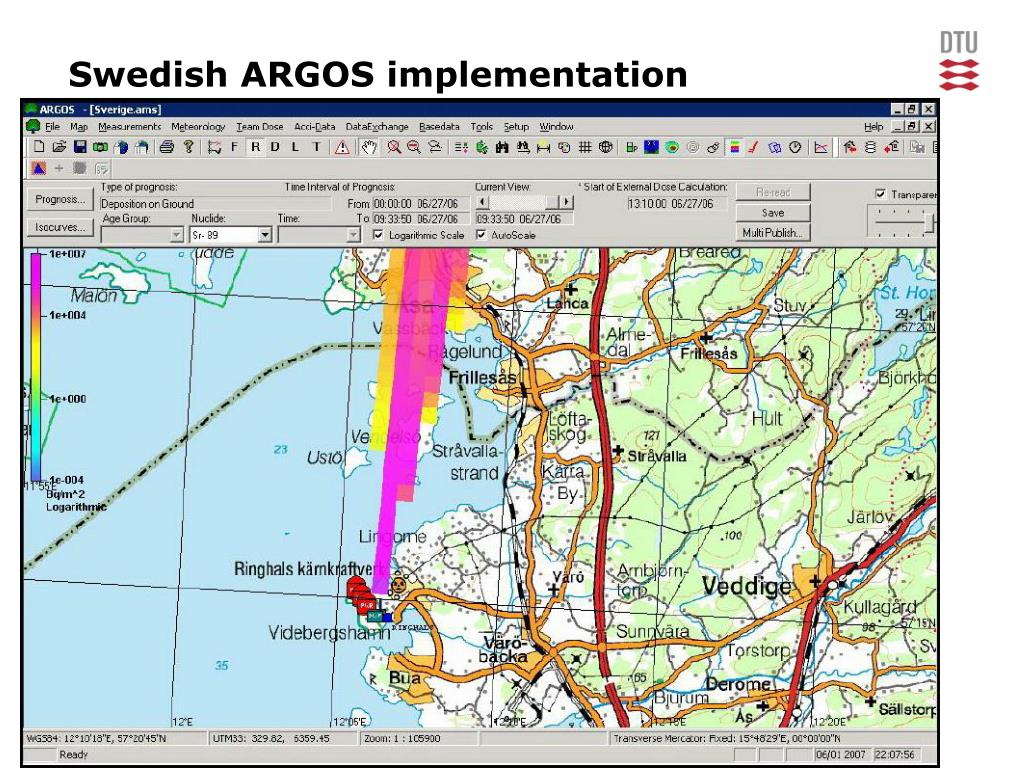Viewport: 1024px width, 768px height.
Task: Toggle the Transparent checkbox
Action: (x=880, y=194)
